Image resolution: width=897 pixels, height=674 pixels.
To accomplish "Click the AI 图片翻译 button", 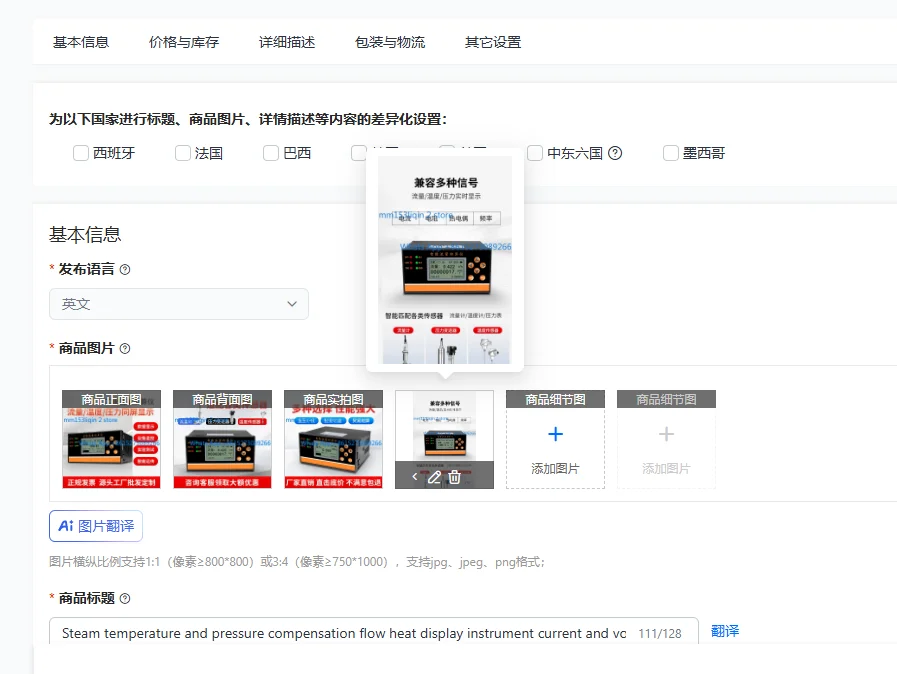I will coord(96,526).
